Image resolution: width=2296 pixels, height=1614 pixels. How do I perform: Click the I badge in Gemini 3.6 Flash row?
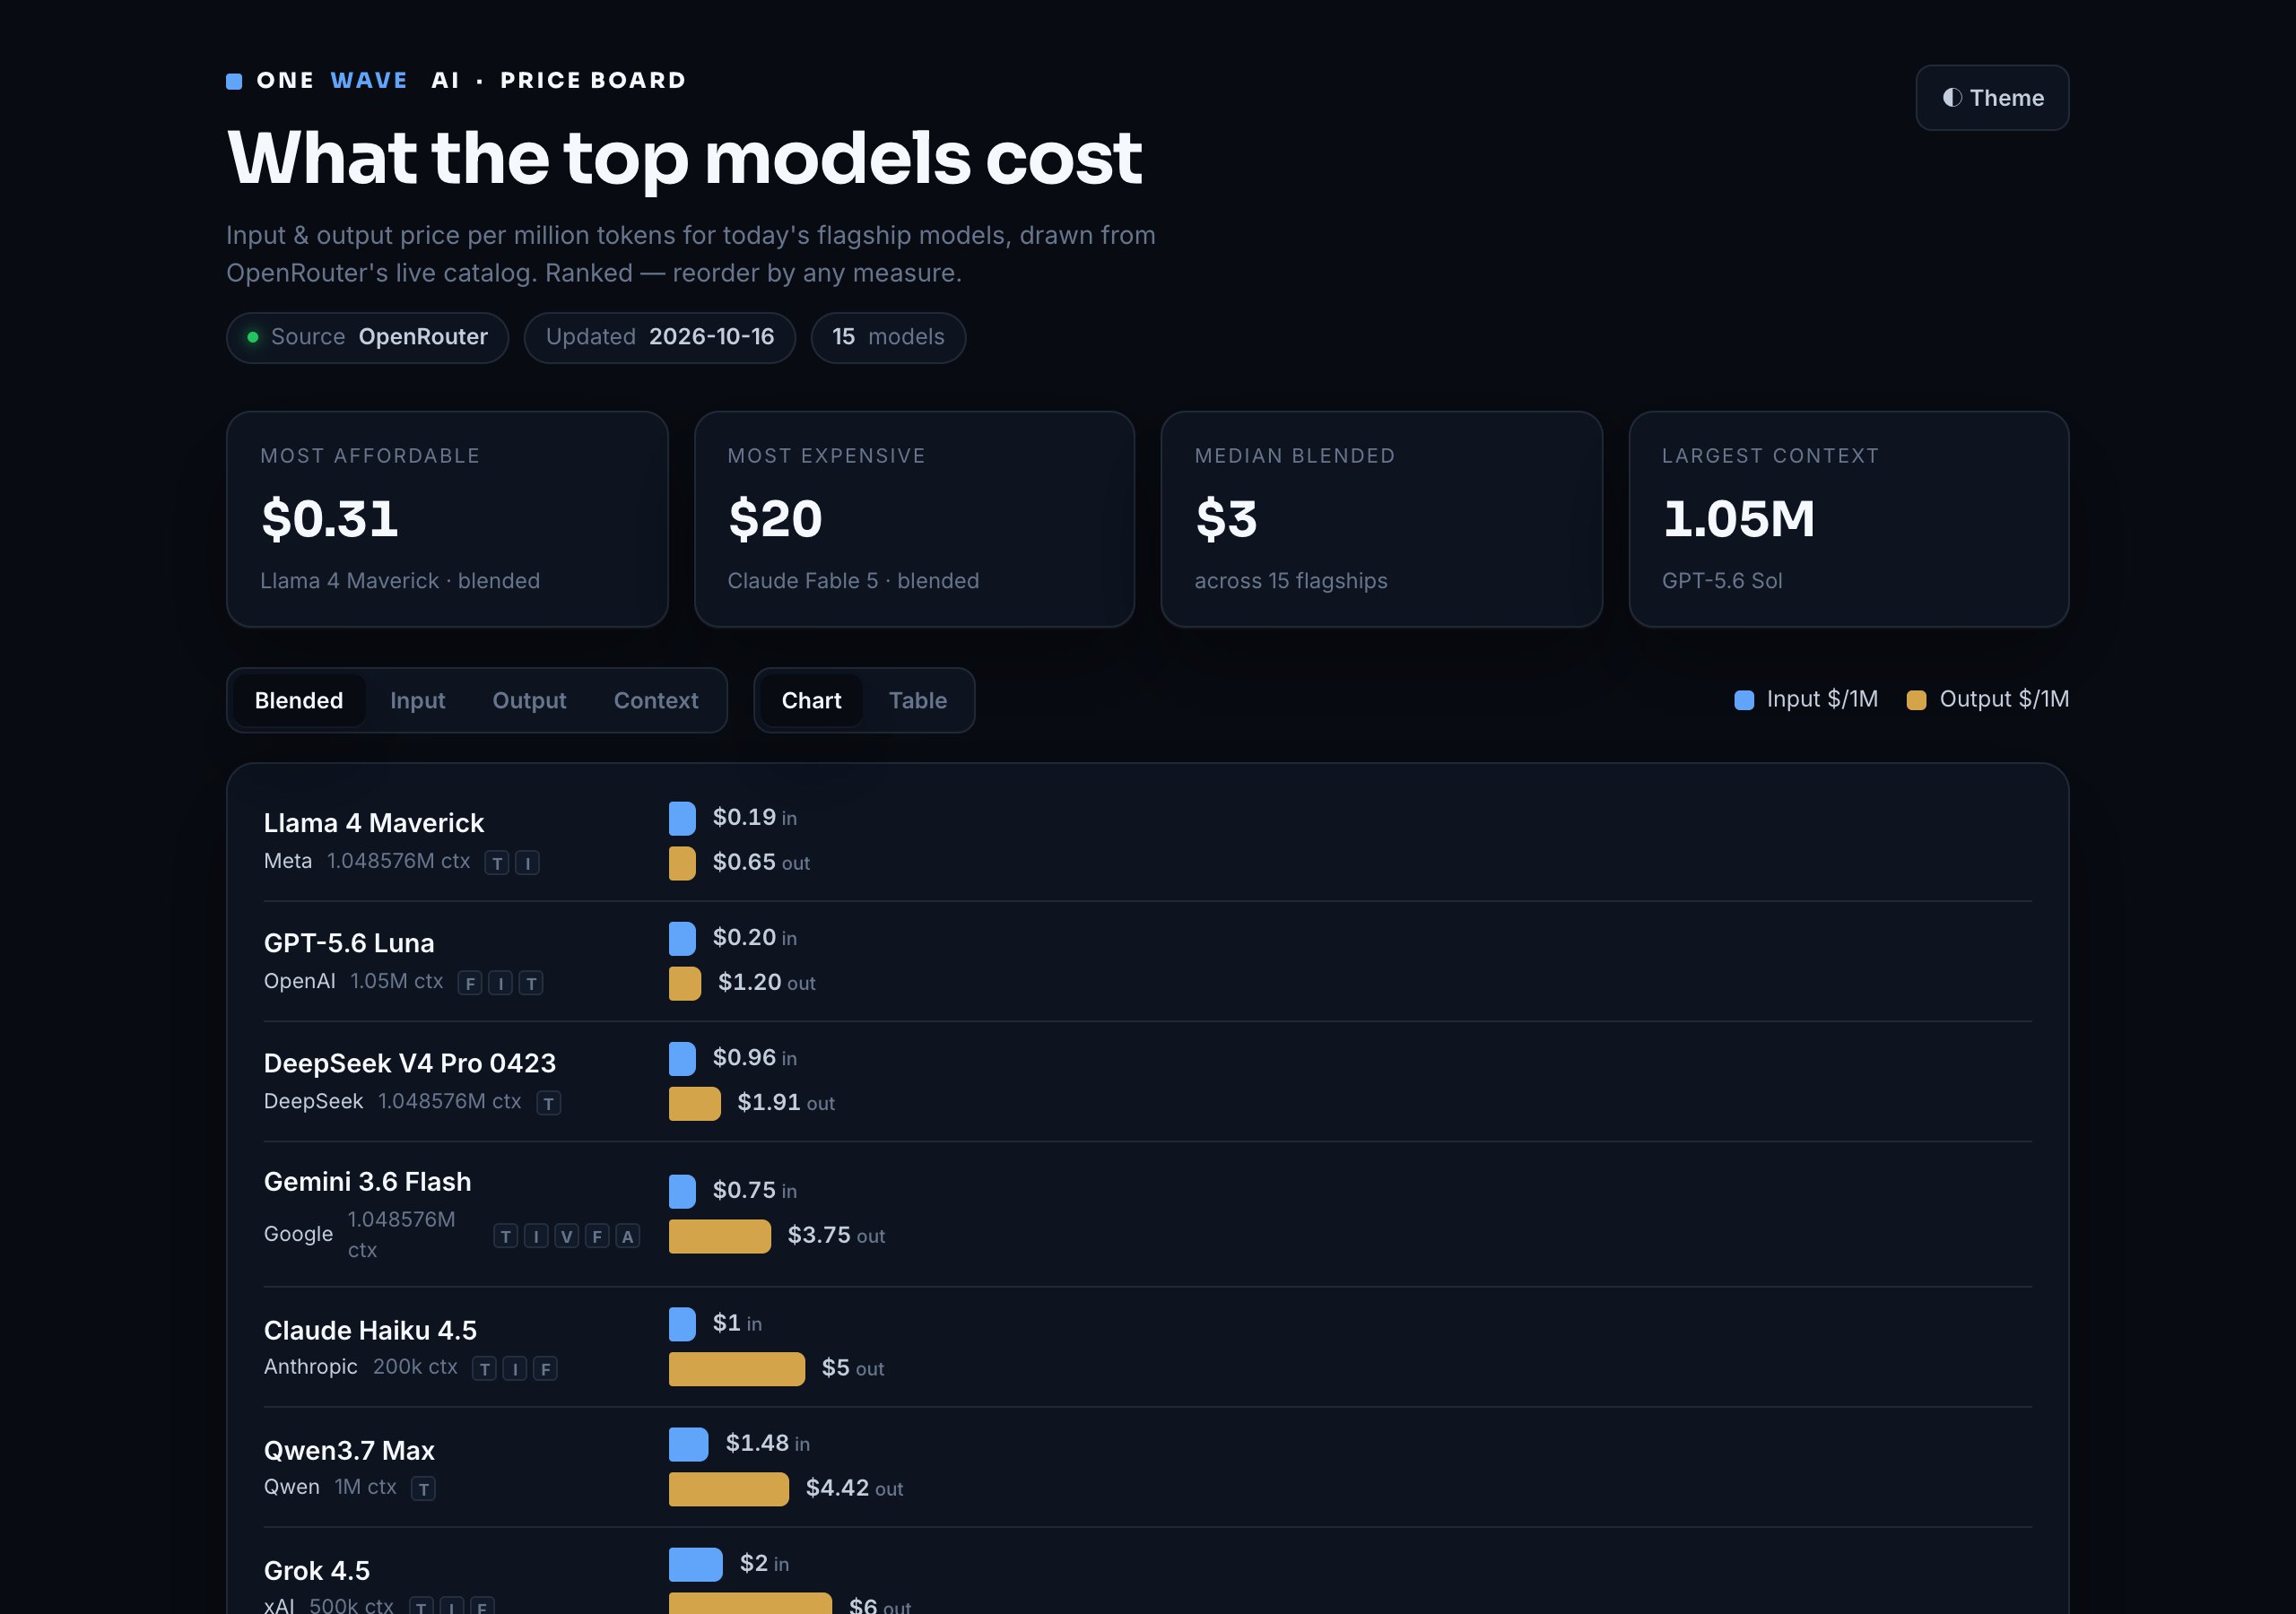tap(536, 1236)
